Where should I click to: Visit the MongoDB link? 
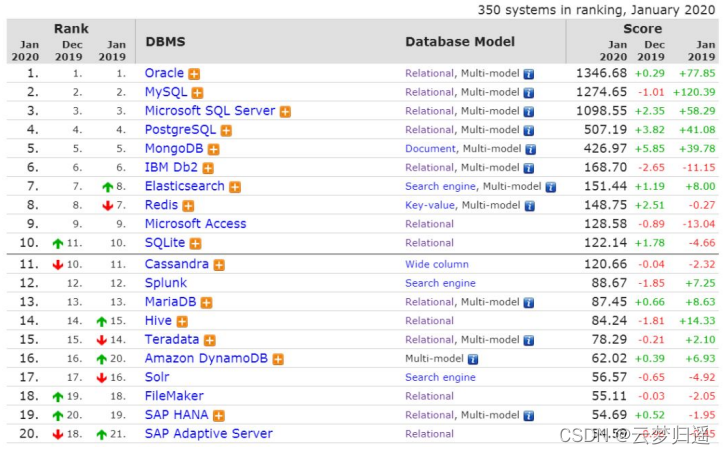[x=174, y=148]
